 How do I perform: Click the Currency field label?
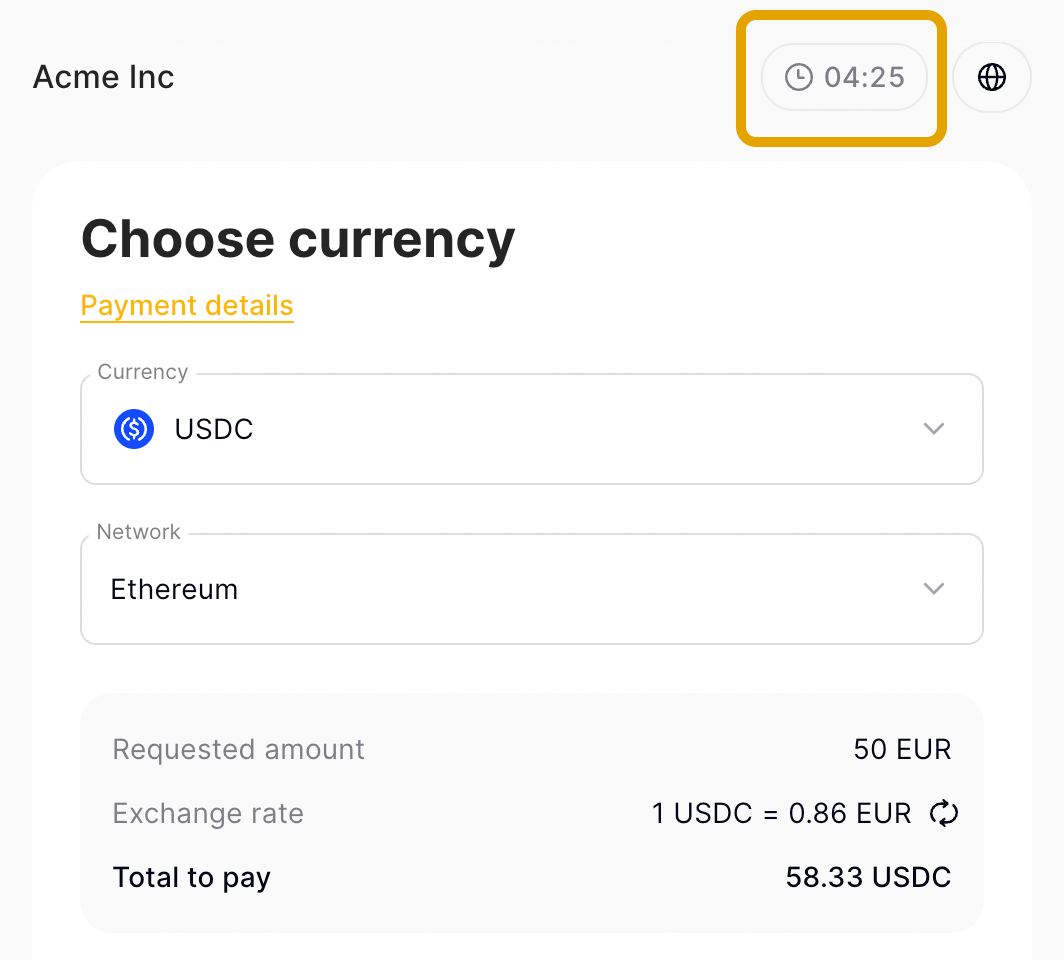tap(142, 372)
